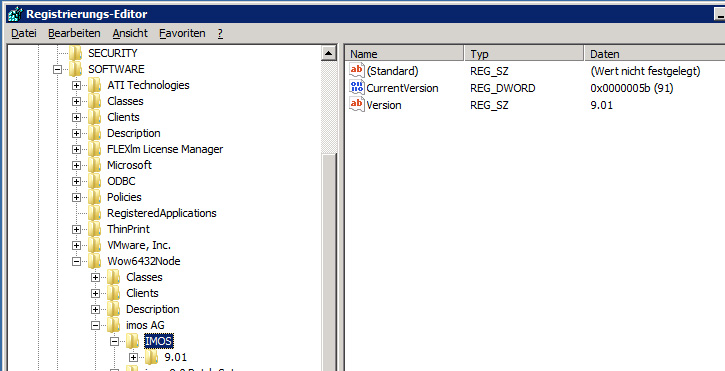Expand the ThinPrint key
Viewport: 725px width, 371px height.
pos(76,229)
